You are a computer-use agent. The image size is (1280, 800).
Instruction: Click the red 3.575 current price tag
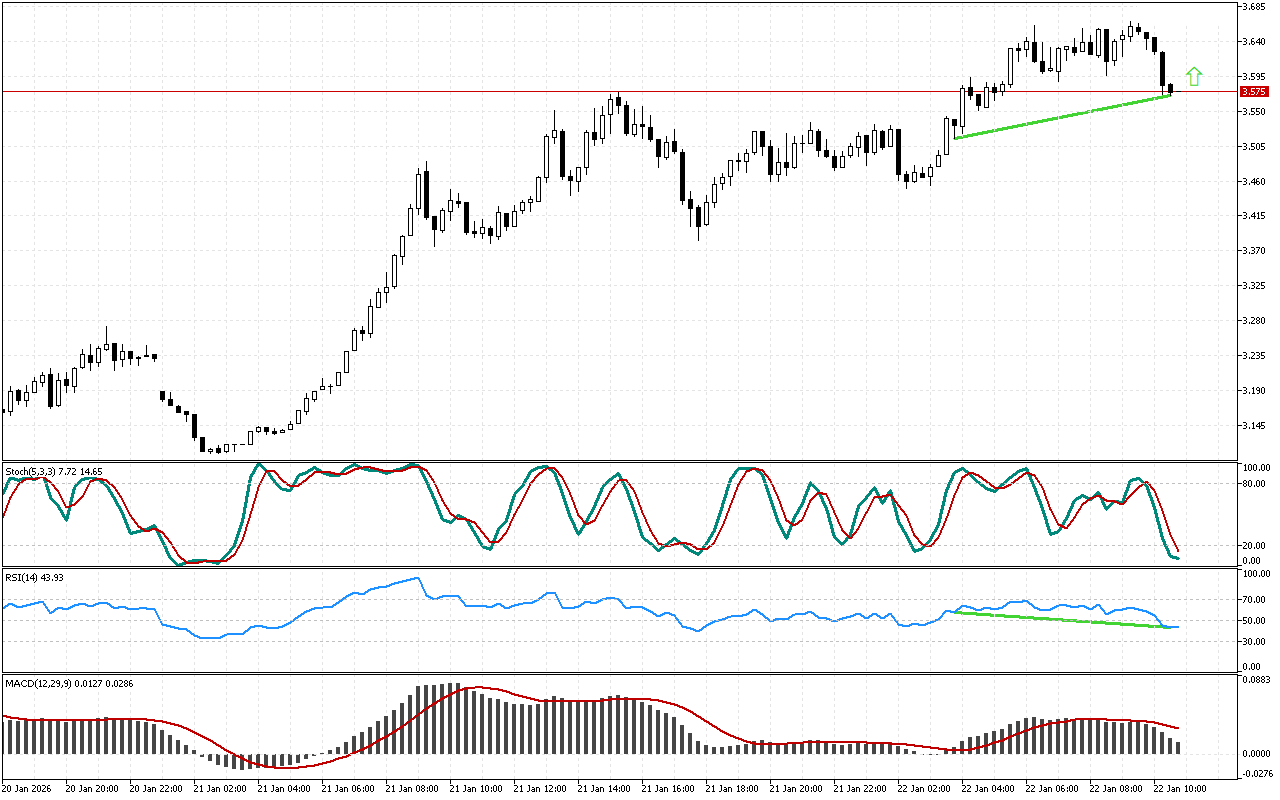click(x=1253, y=91)
